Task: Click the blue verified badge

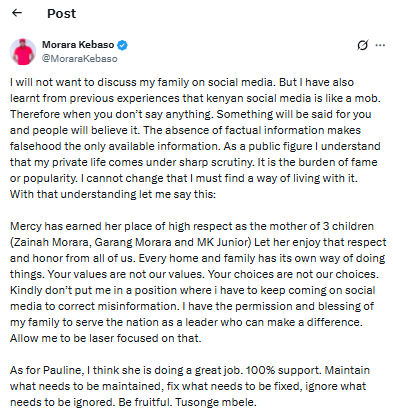Action: point(123,45)
